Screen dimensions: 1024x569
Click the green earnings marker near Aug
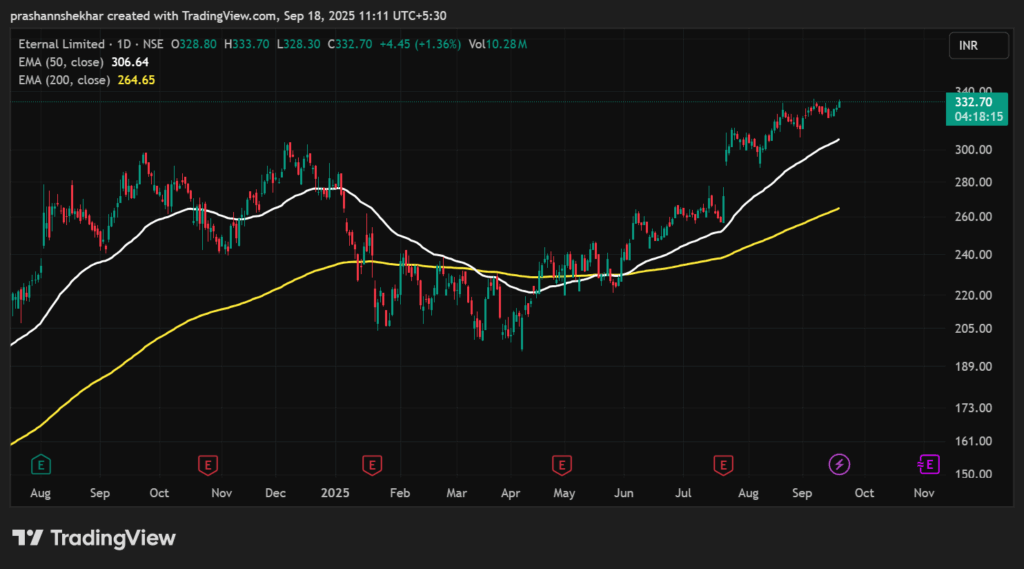(x=41, y=464)
